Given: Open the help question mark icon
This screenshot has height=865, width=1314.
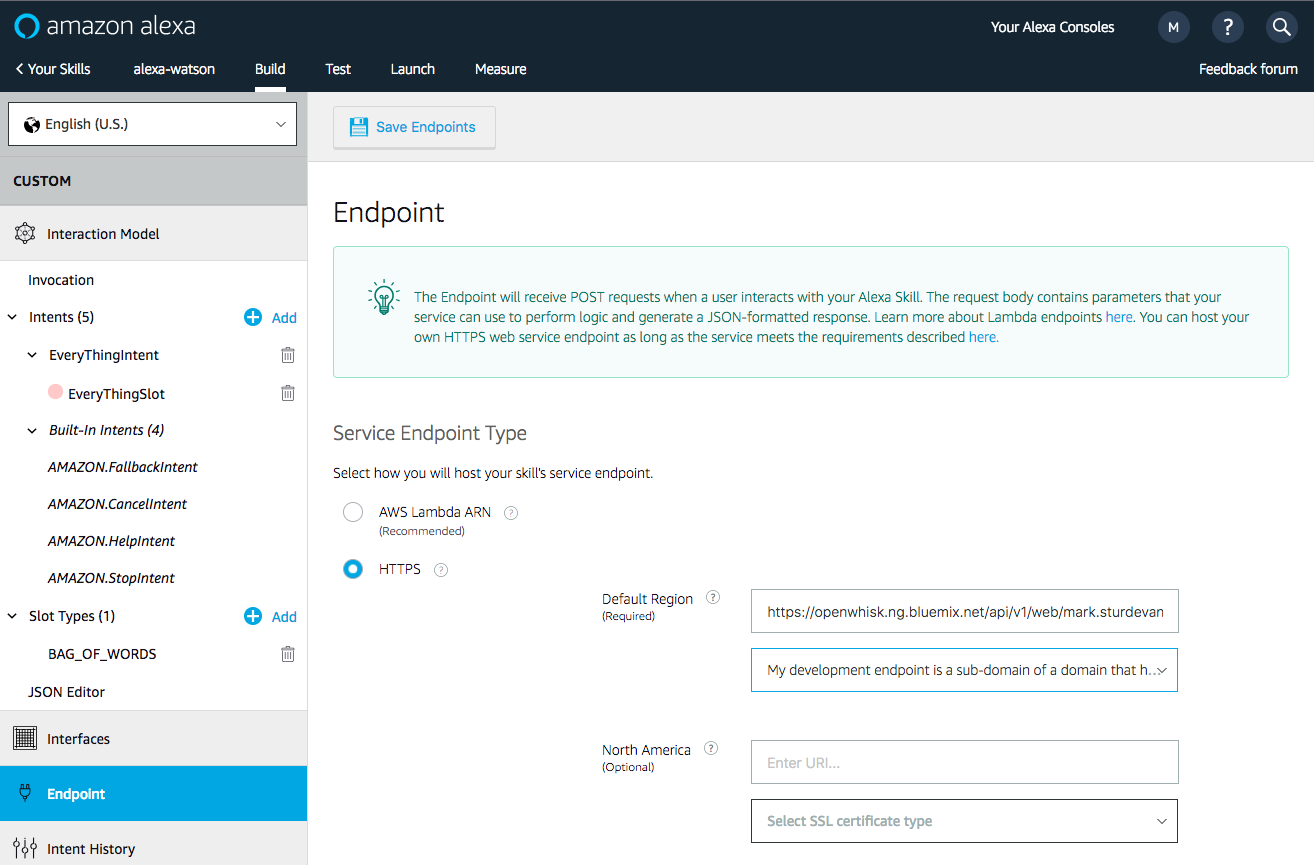Looking at the screenshot, I should (x=1227, y=27).
